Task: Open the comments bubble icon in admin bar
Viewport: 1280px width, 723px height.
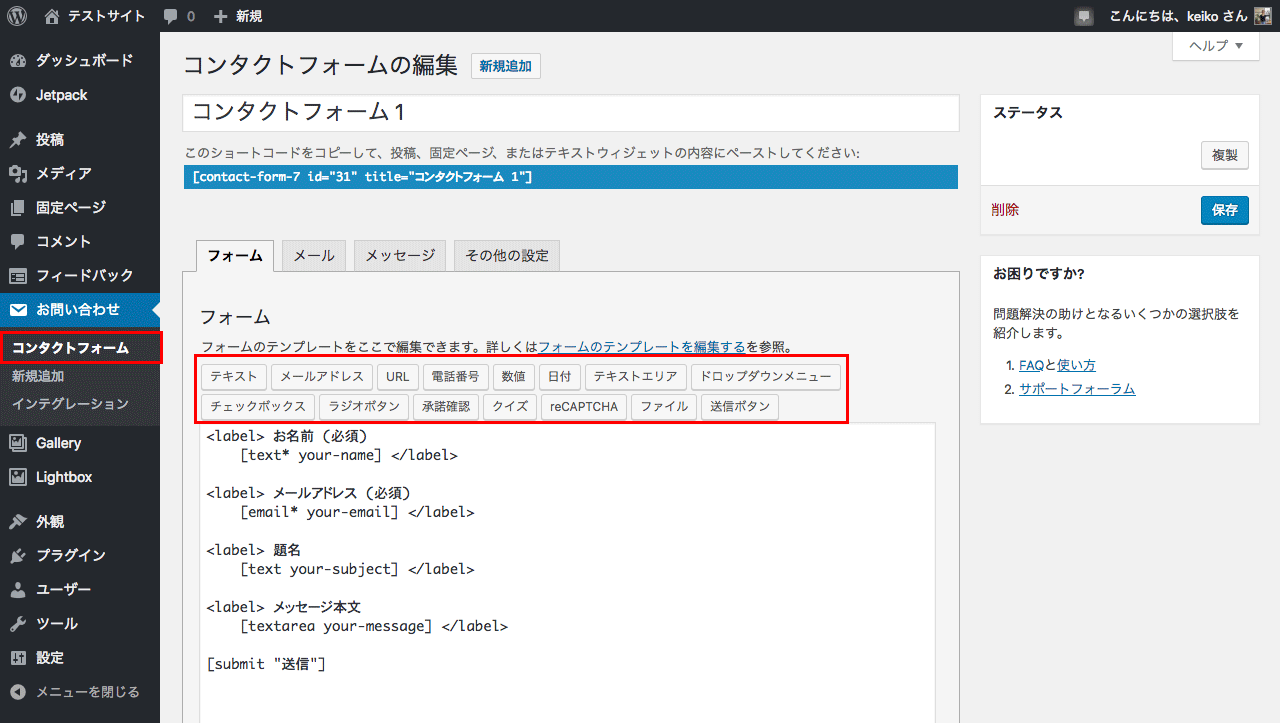Action: tap(171, 17)
